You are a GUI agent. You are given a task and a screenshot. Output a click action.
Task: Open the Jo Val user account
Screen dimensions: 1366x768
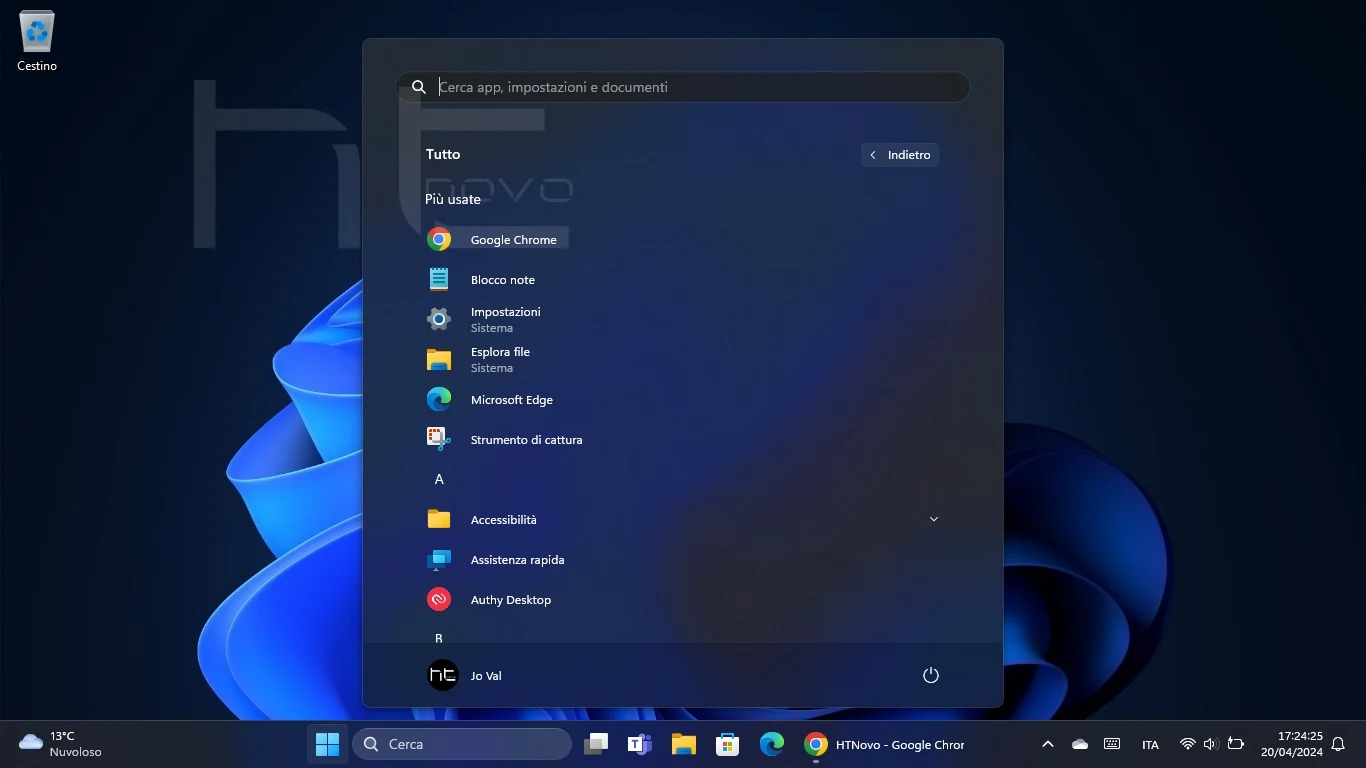466,675
